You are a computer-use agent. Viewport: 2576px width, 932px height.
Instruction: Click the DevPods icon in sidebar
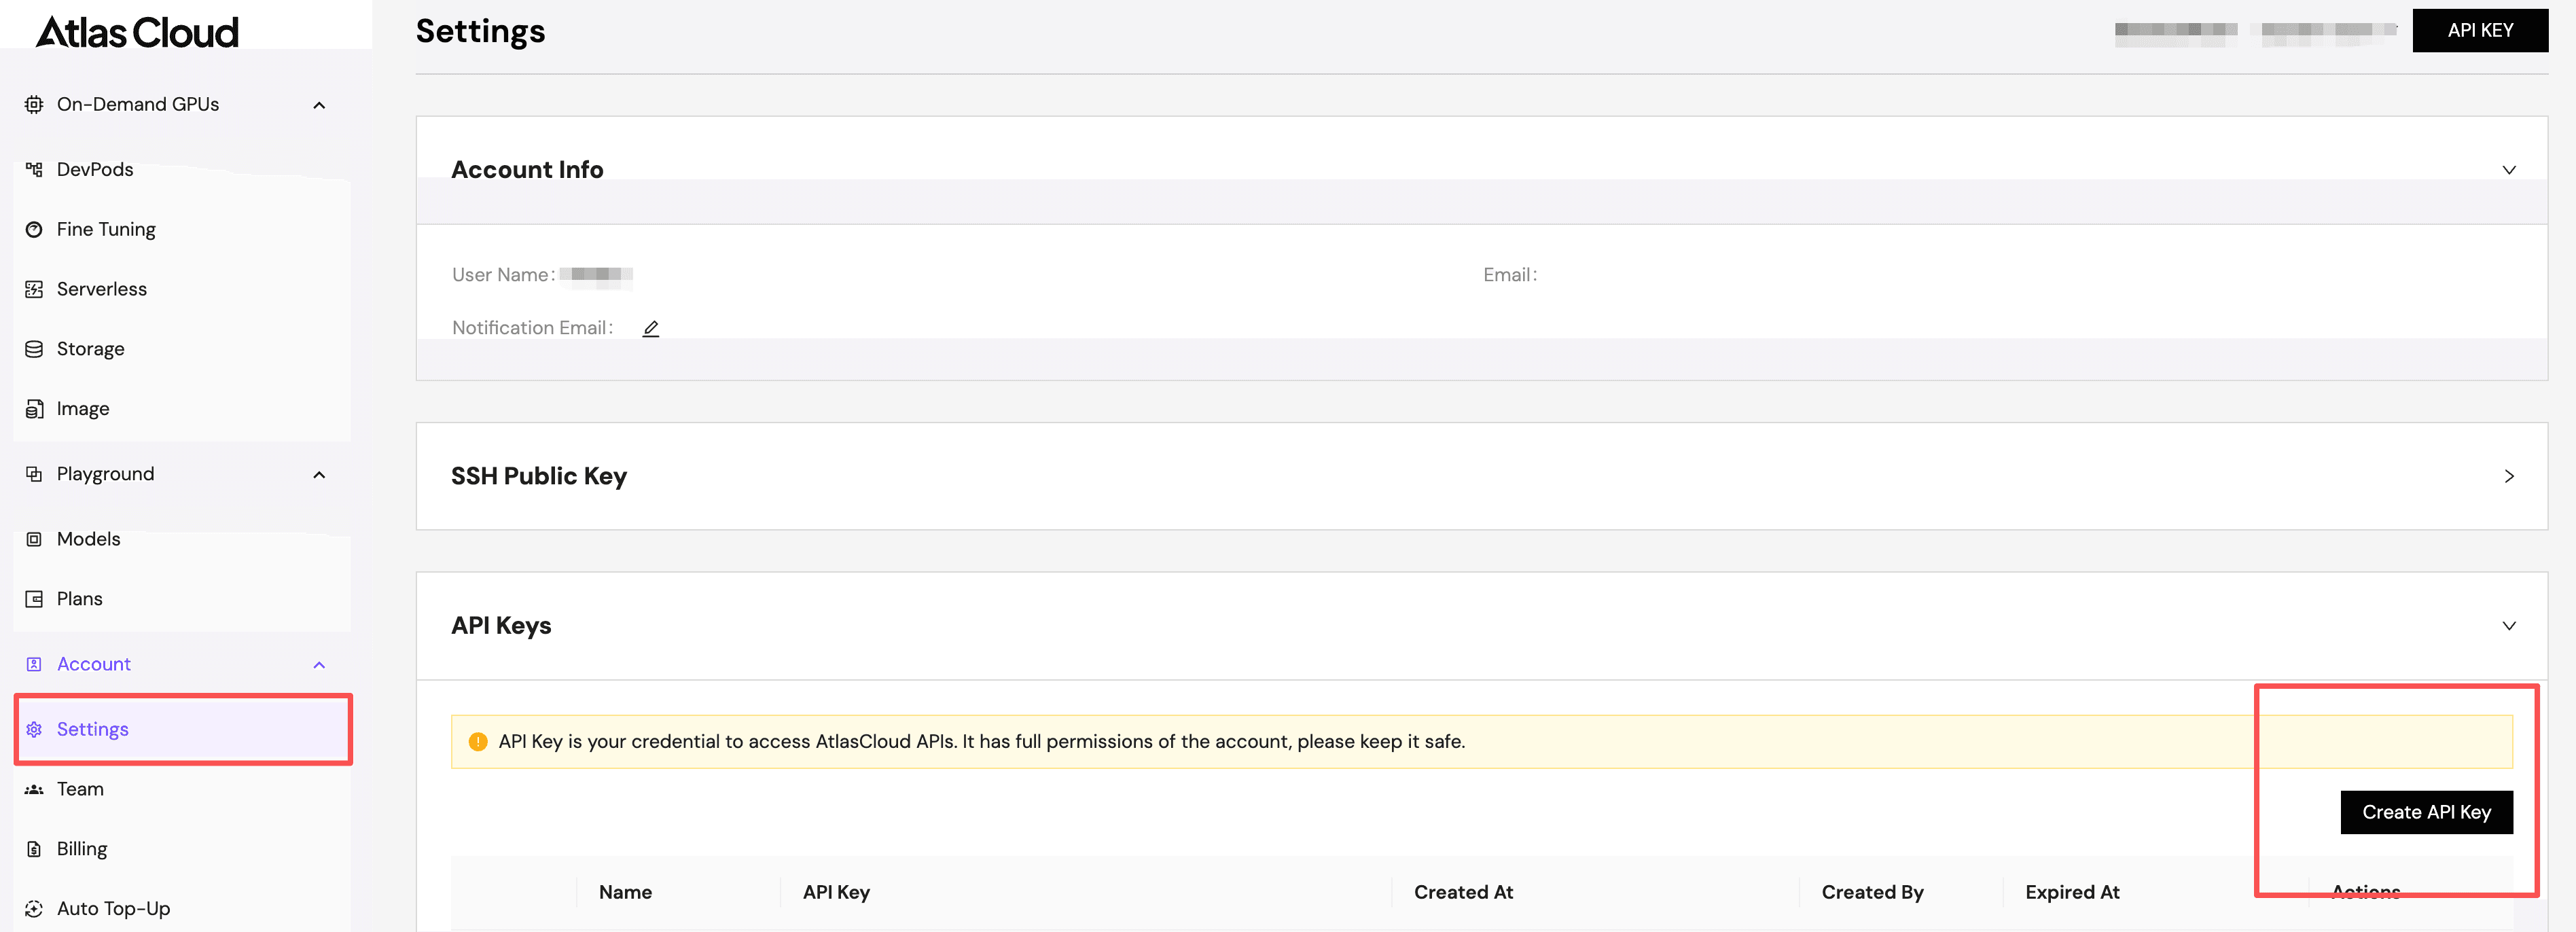point(34,170)
